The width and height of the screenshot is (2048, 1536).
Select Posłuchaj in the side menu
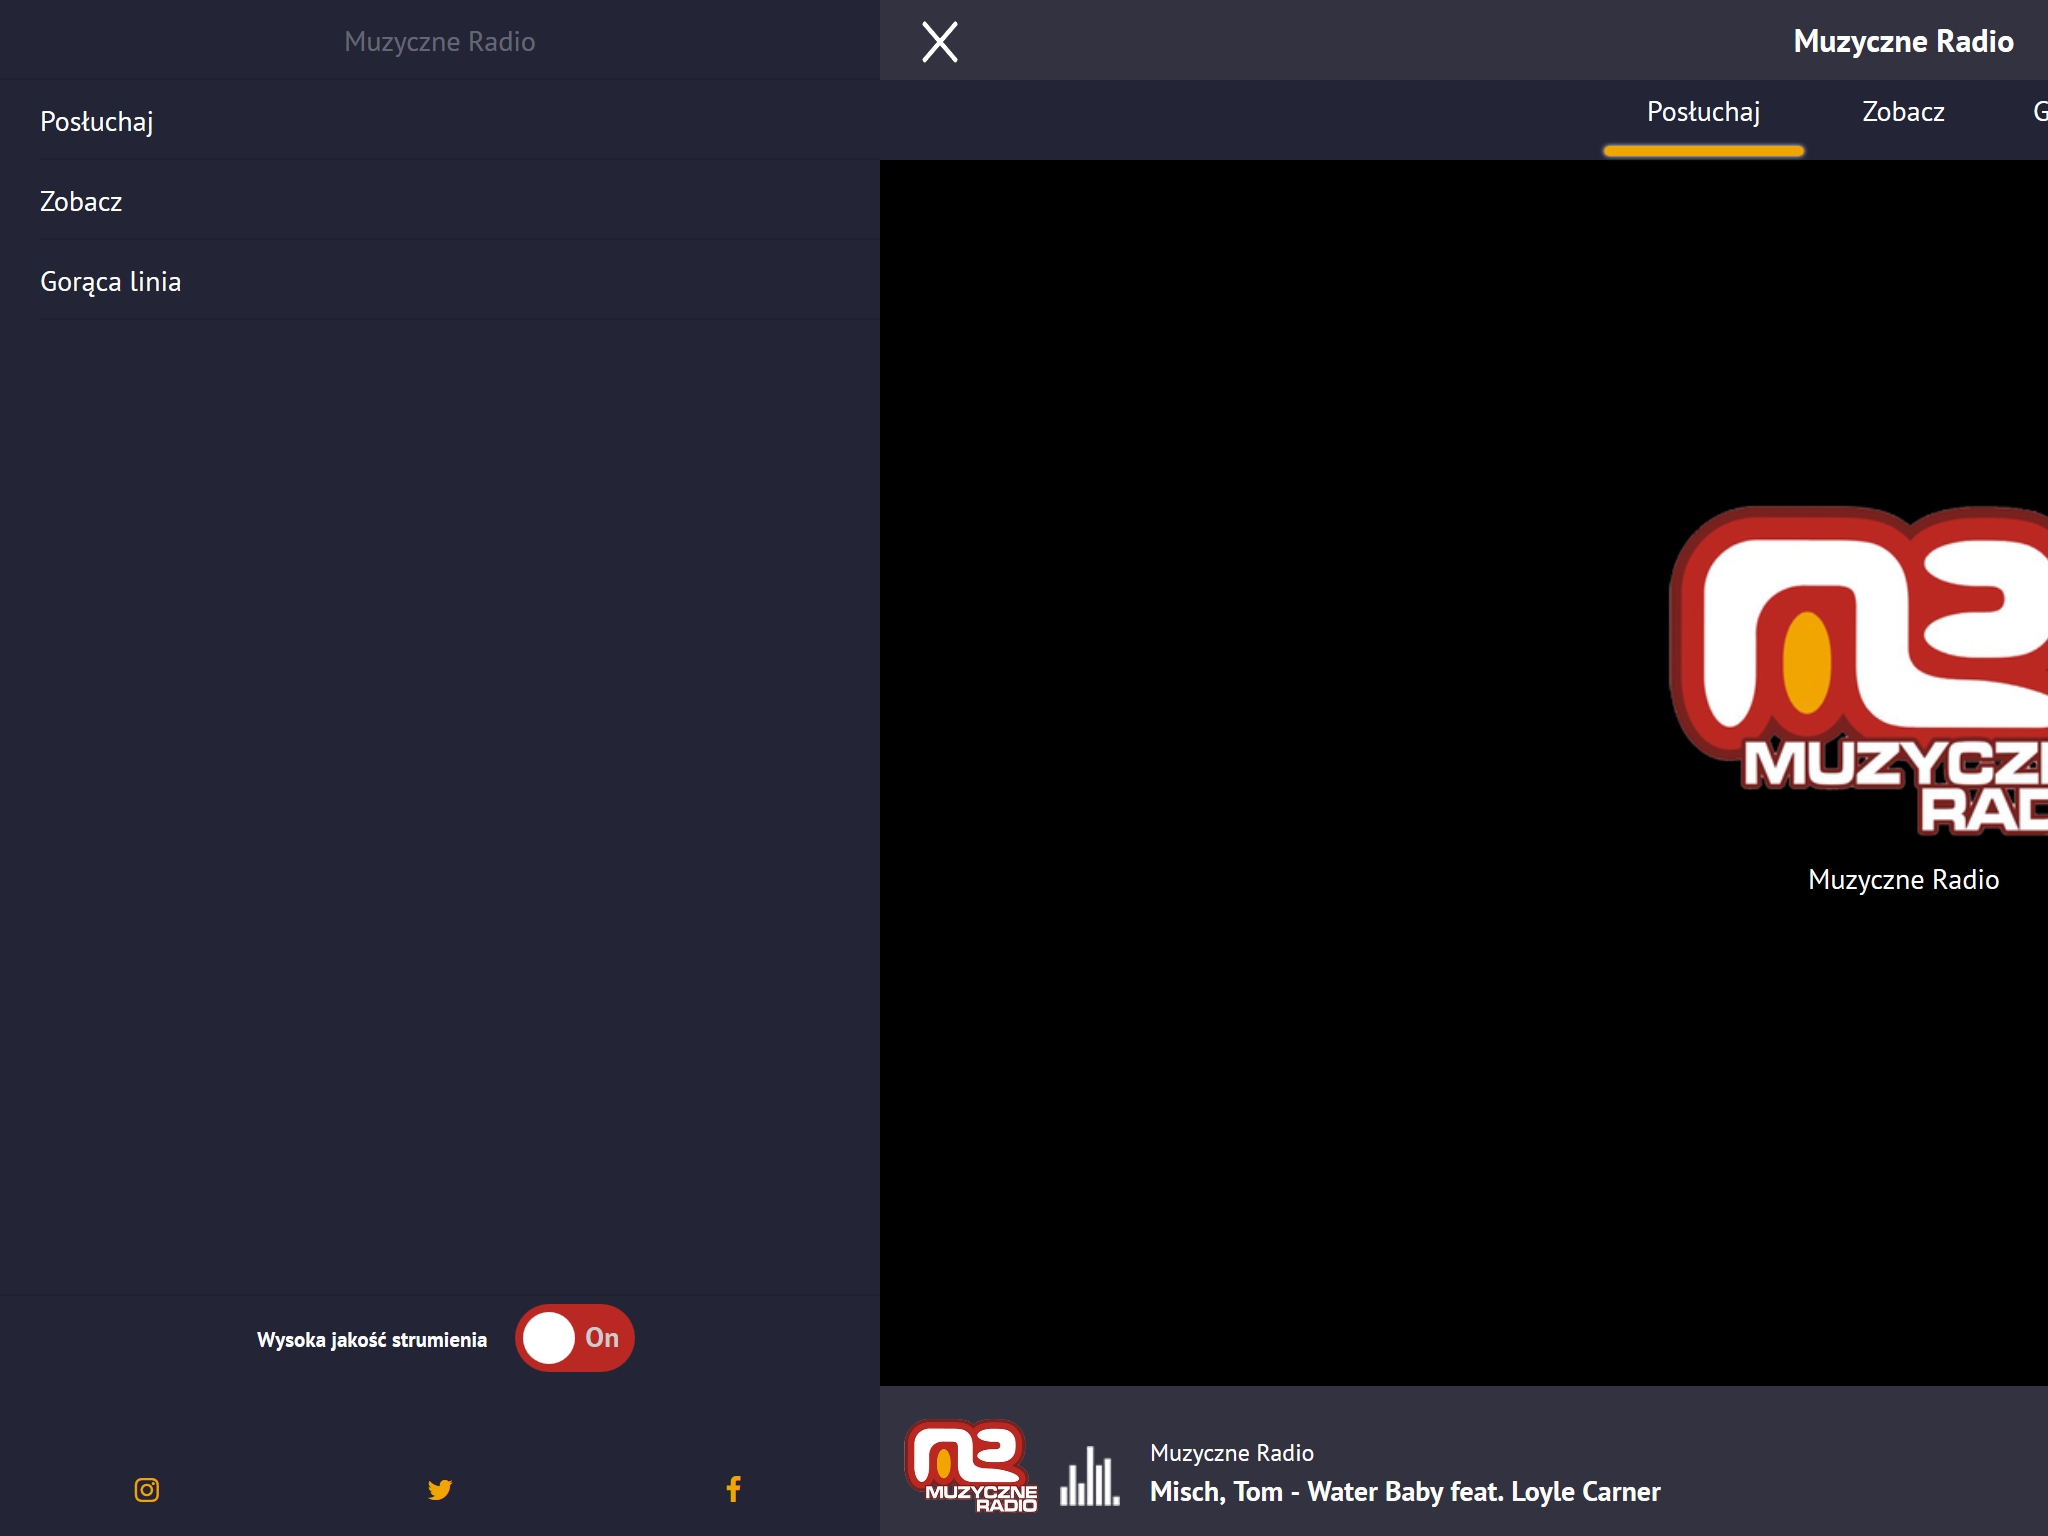click(x=97, y=121)
